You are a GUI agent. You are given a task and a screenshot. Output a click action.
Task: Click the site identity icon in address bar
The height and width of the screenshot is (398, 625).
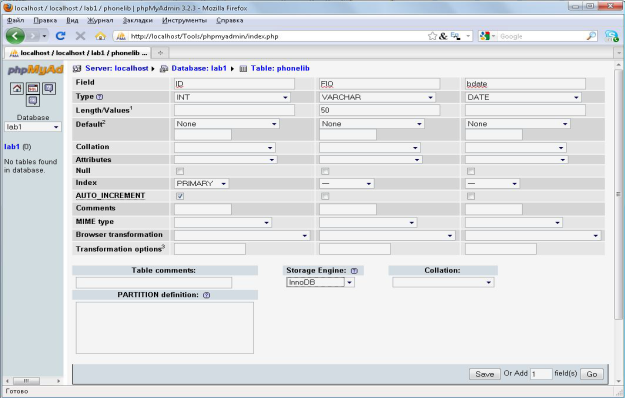pyautogui.click(x=121, y=36)
